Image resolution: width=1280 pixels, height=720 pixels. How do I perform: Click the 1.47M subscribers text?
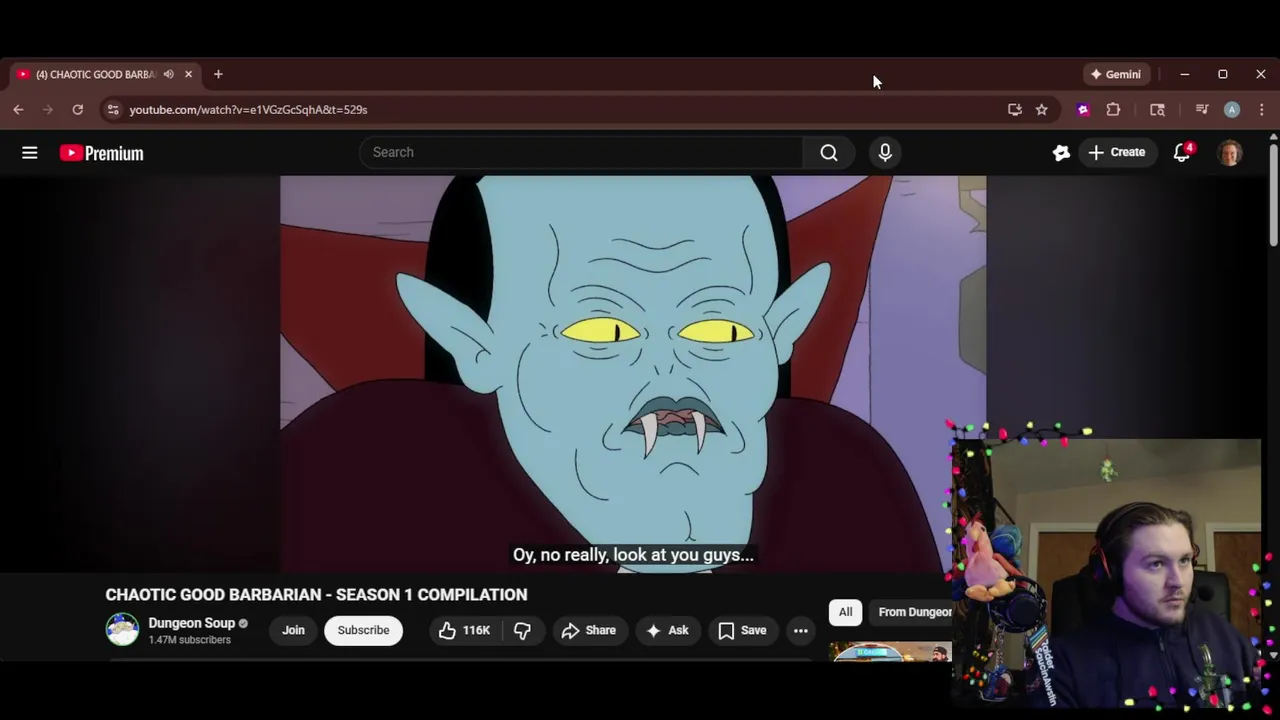pos(190,640)
